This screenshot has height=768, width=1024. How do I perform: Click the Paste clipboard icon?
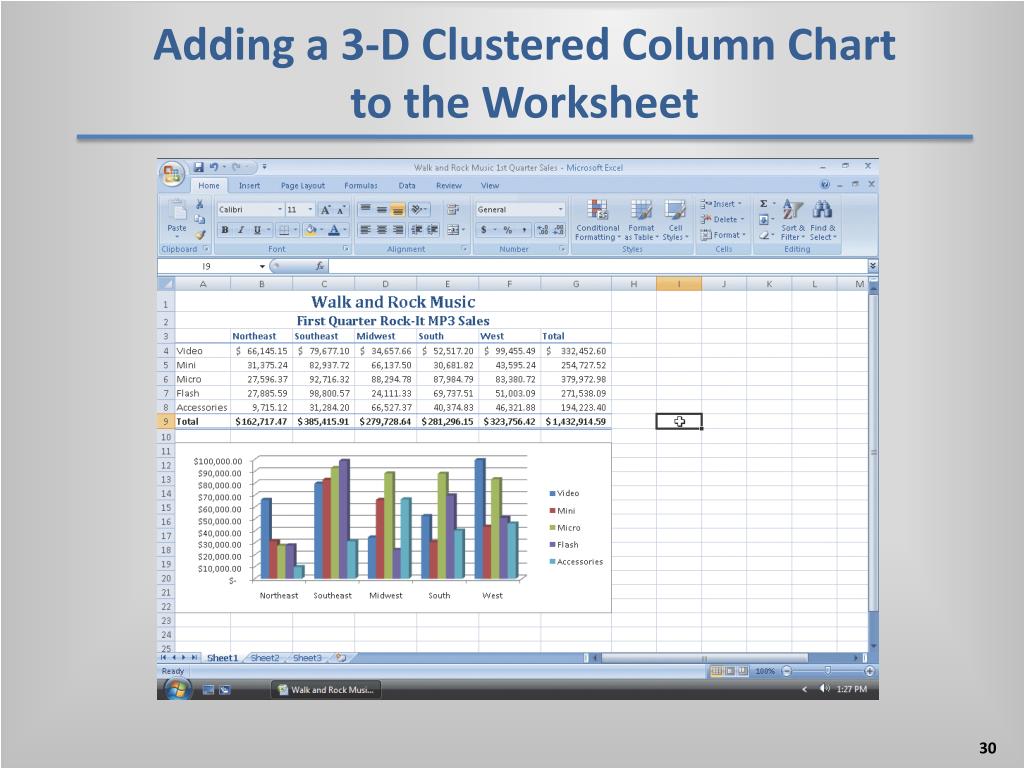point(177,210)
